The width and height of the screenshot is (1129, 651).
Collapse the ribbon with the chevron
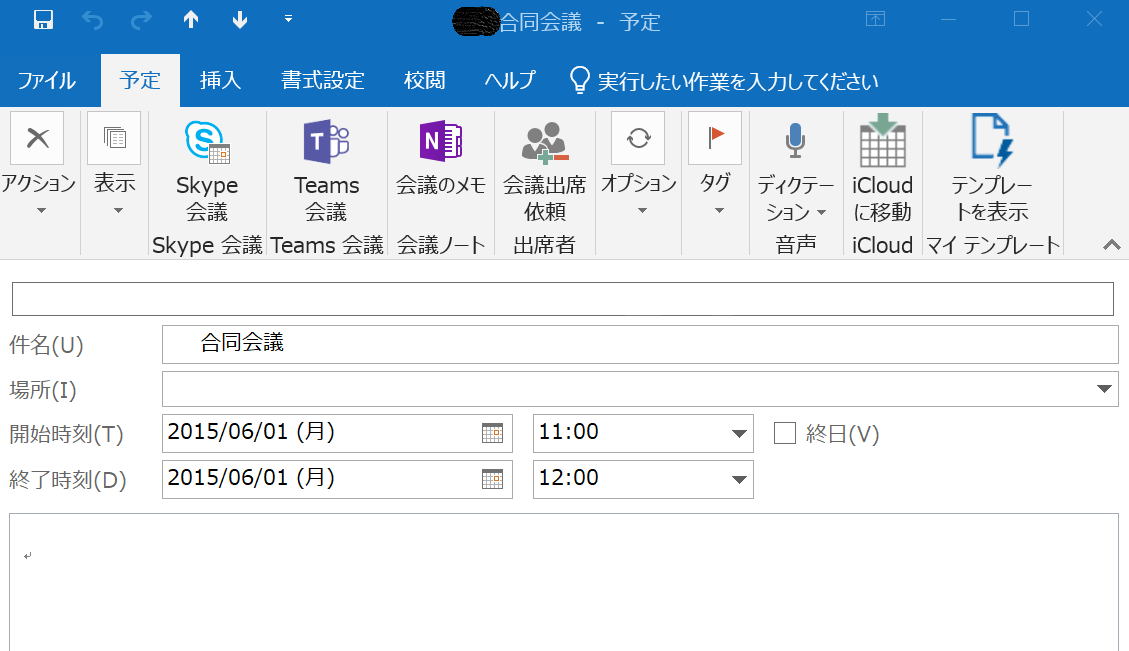click(1111, 245)
